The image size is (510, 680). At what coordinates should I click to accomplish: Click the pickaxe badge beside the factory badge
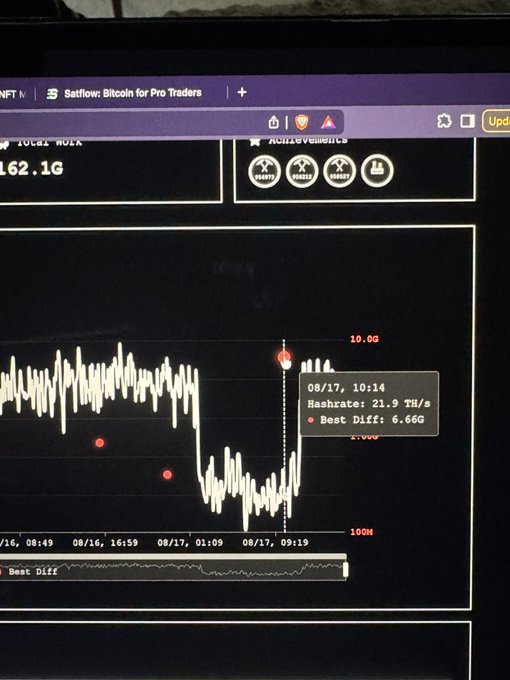coord(340,171)
